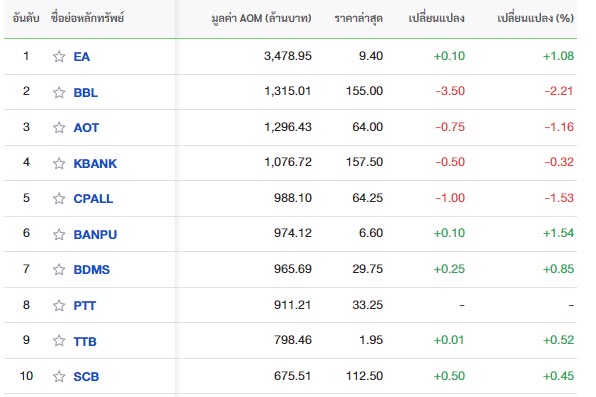Screen dimensions: 596x397
Task: View the CPALL stock details link
Action: 93,198
